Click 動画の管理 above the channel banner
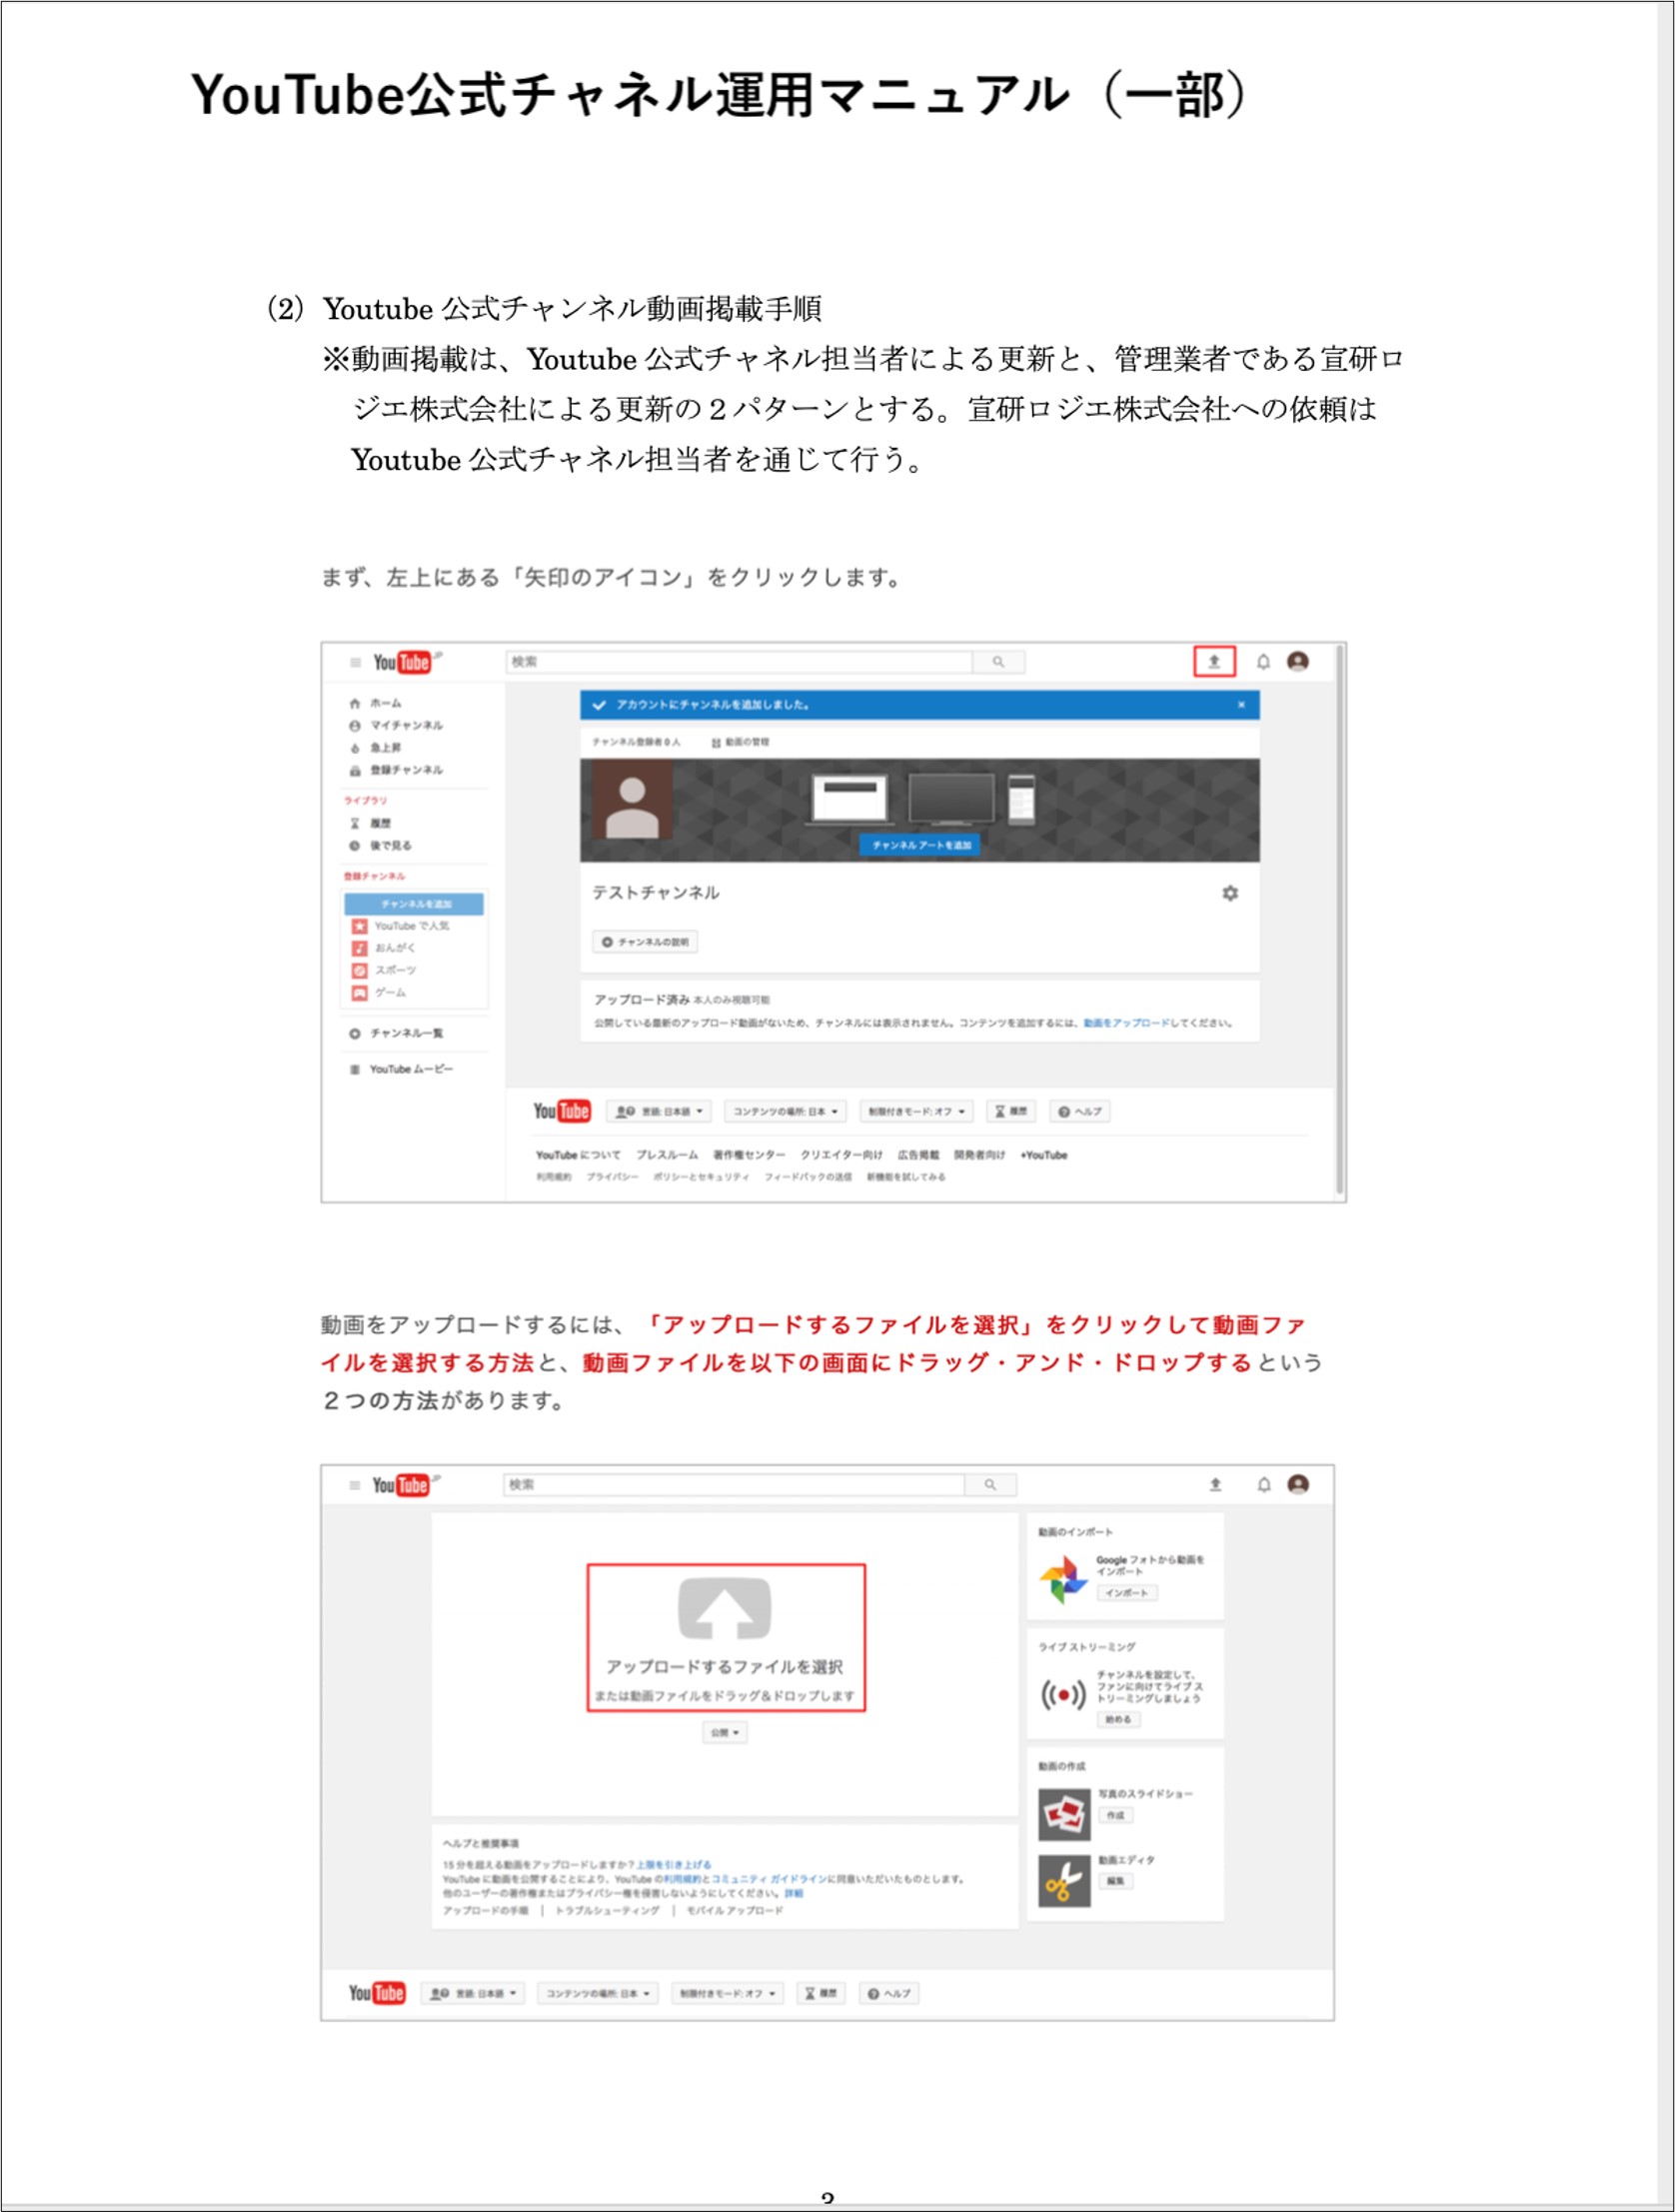1675x2212 pixels. point(741,742)
